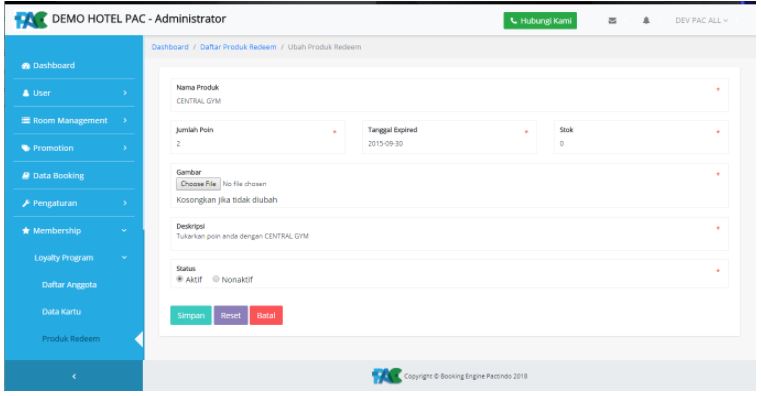Click the Daftar Produk Redeem breadcrumb link

(238, 47)
